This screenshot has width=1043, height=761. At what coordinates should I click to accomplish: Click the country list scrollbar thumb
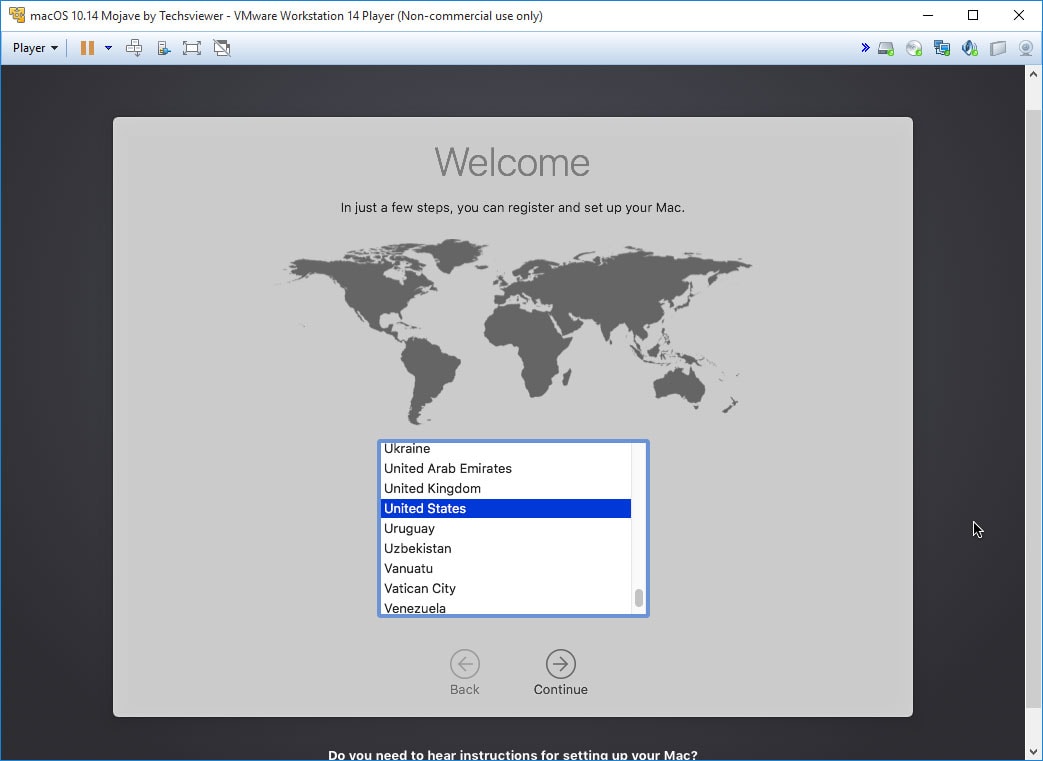(x=639, y=598)
